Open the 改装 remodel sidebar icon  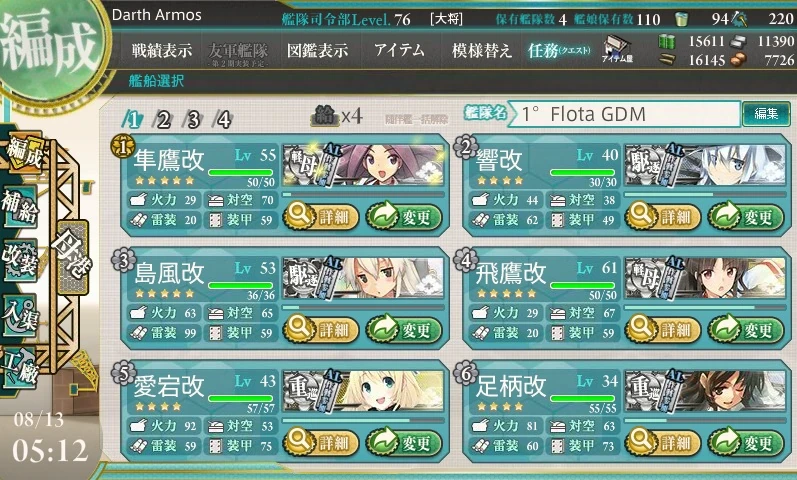20,260
